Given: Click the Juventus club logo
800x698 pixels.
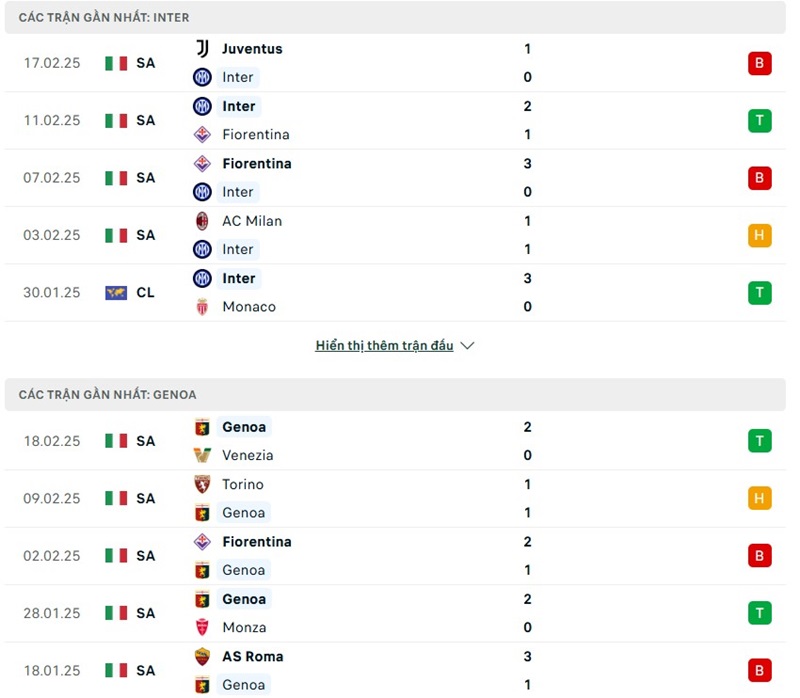Looking at the screenshot, I should coord(204,48).
